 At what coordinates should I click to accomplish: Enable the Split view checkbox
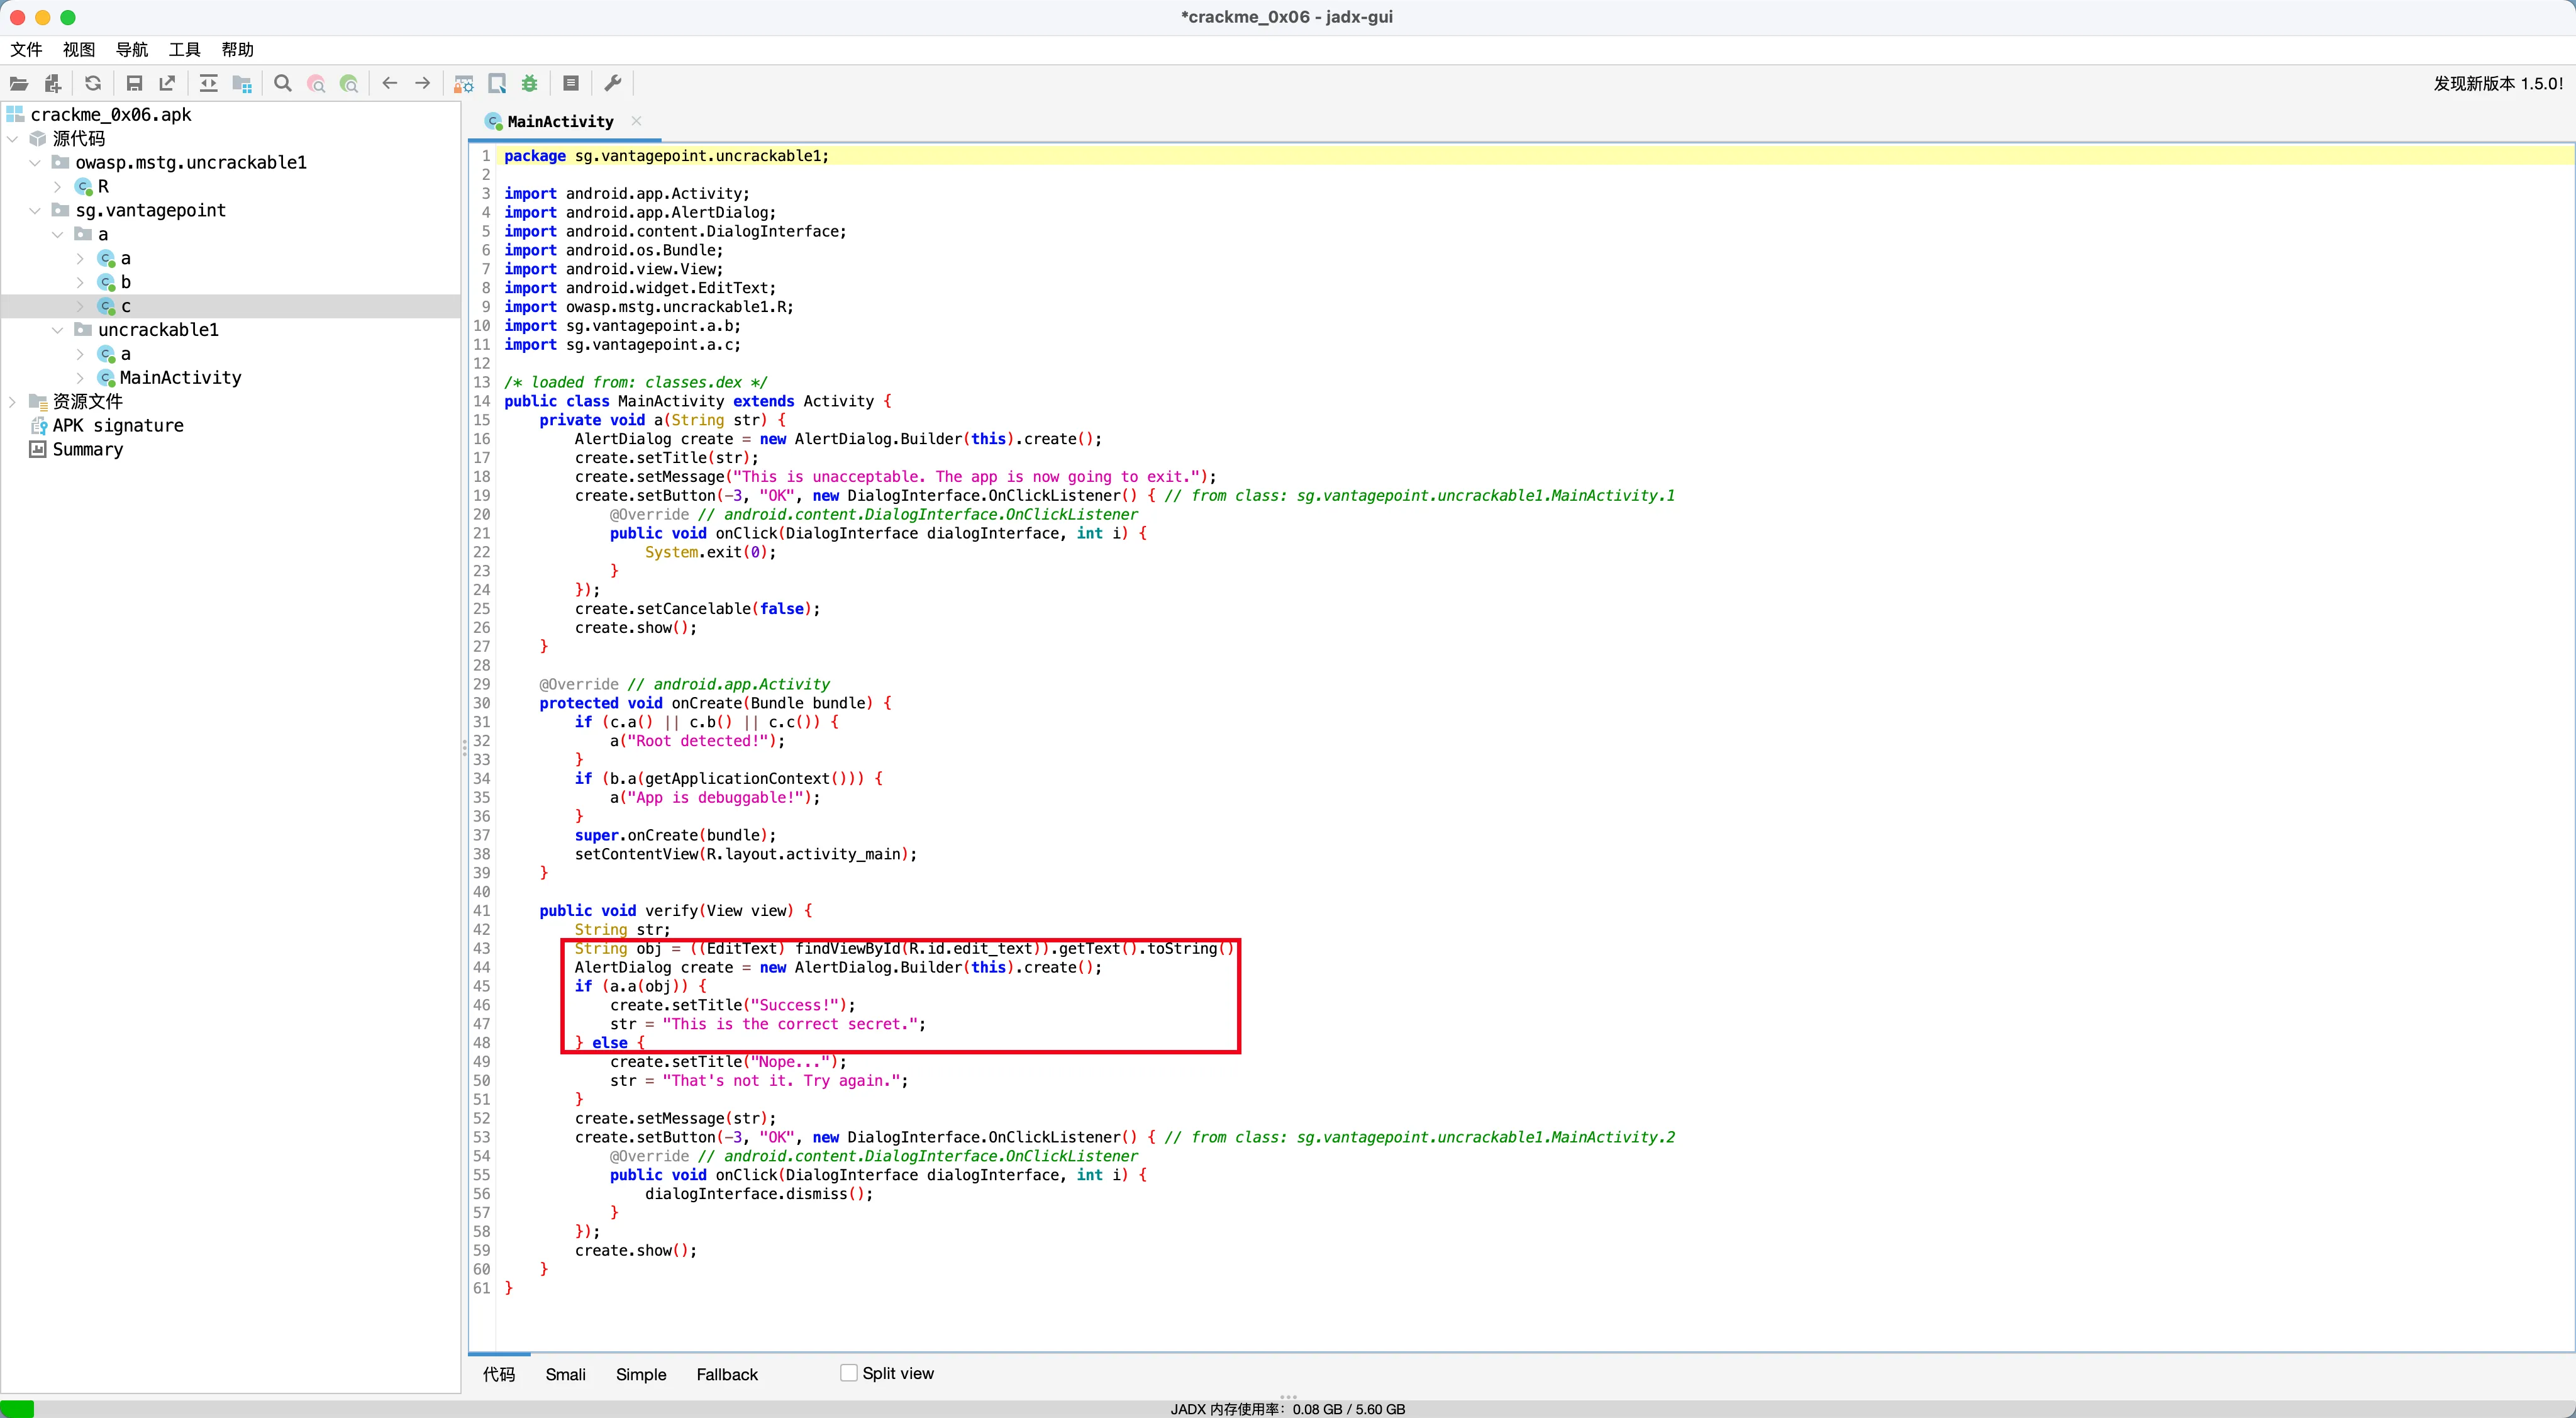(x=849, y=1373)
